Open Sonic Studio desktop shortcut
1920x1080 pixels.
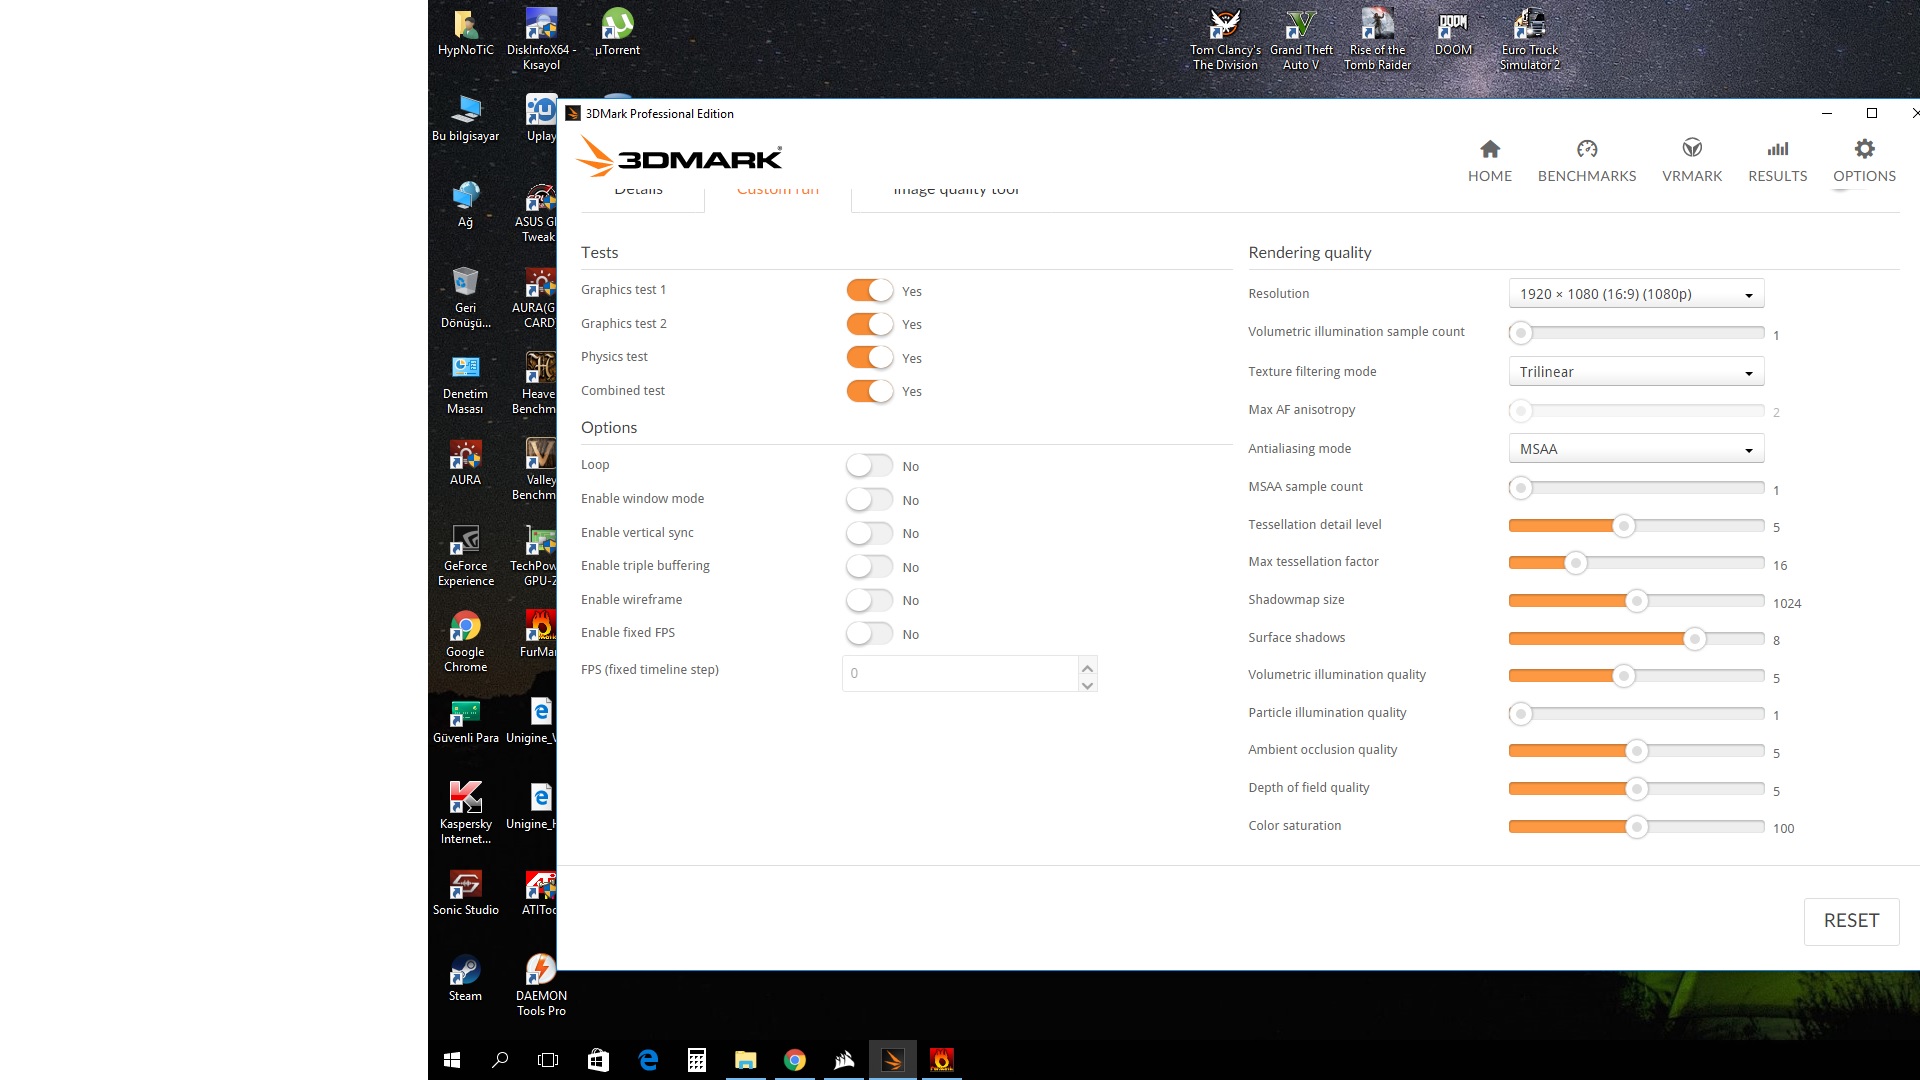465,893
